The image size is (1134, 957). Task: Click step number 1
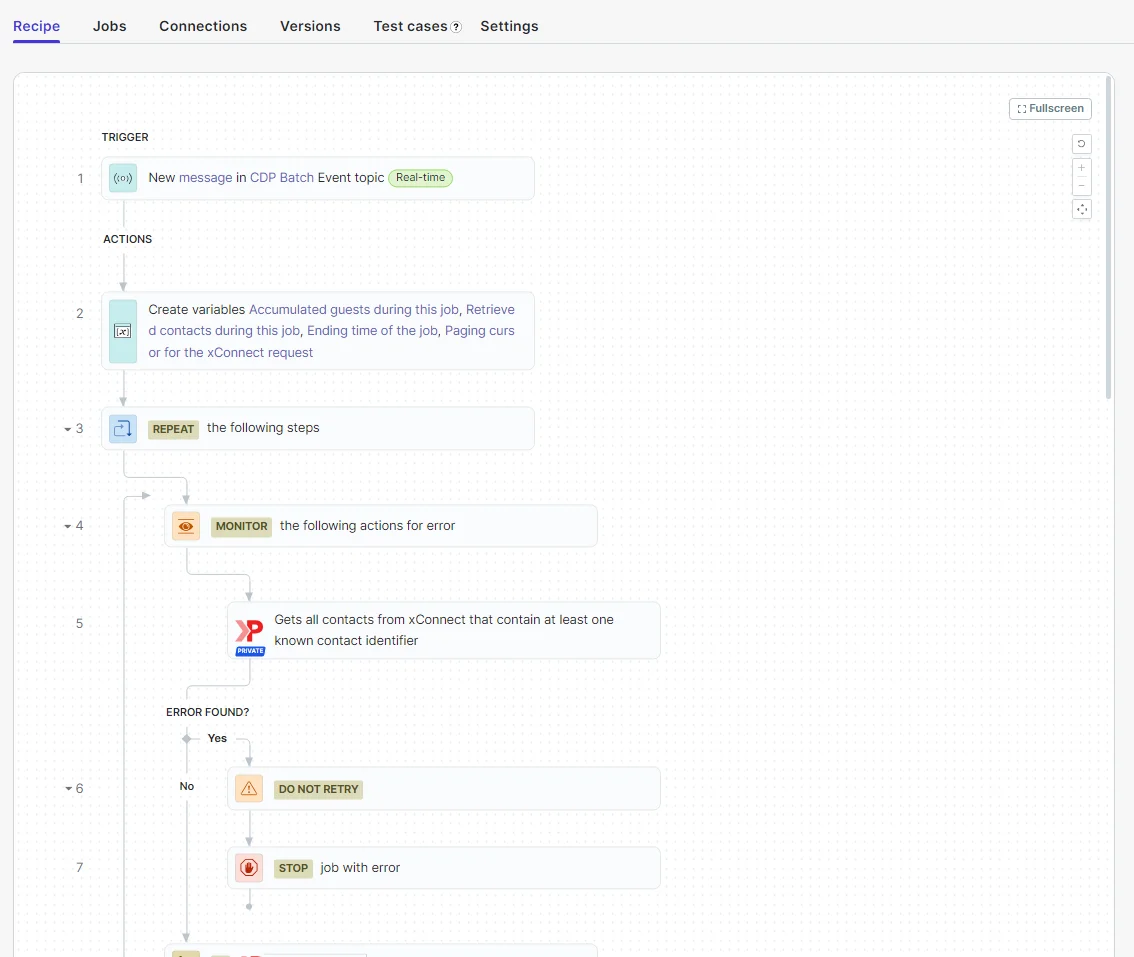click(x=80, y=179)
